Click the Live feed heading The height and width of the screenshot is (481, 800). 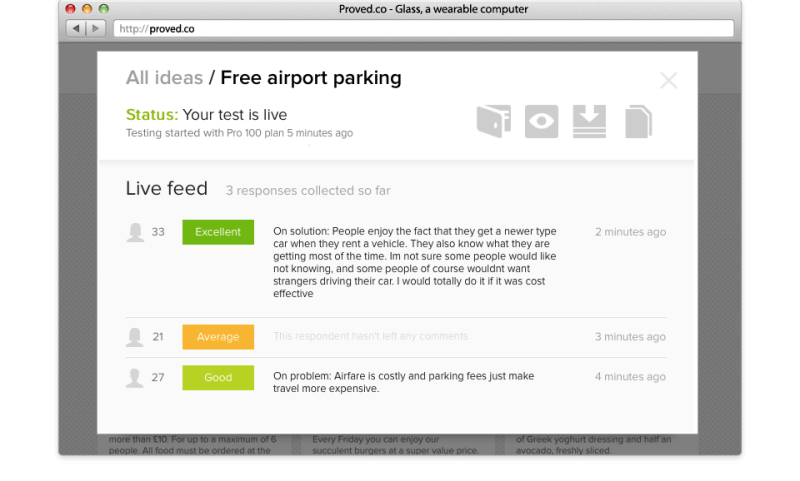[x=166, y=188]
